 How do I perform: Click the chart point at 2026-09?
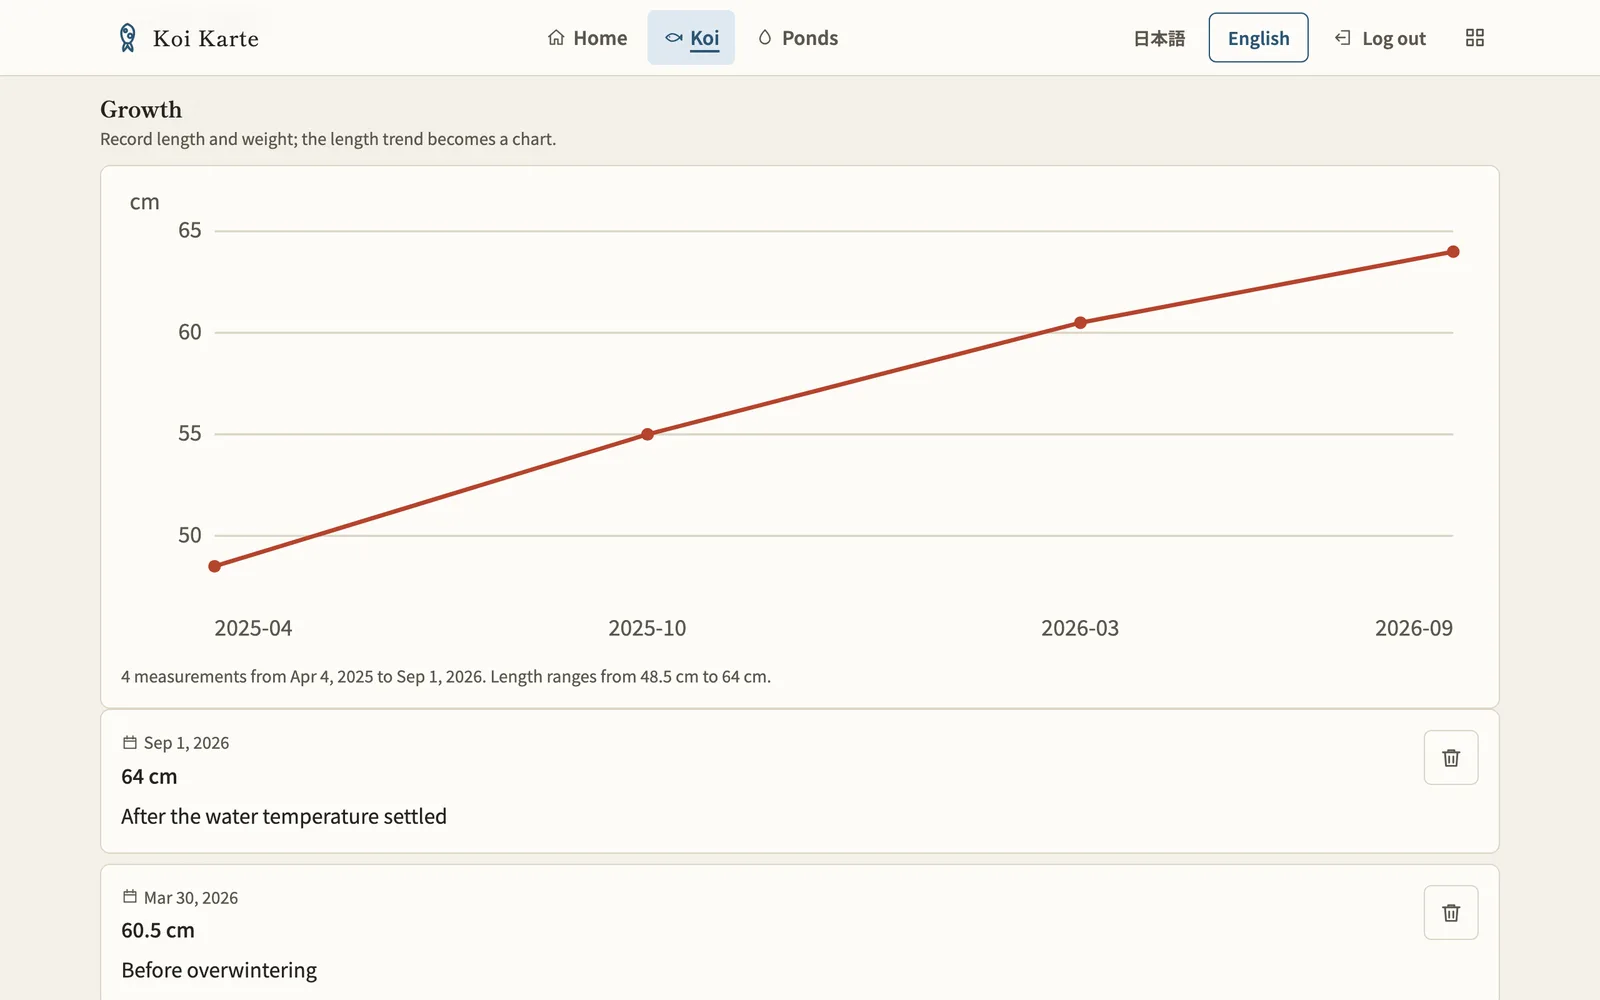pos(1453,251)
